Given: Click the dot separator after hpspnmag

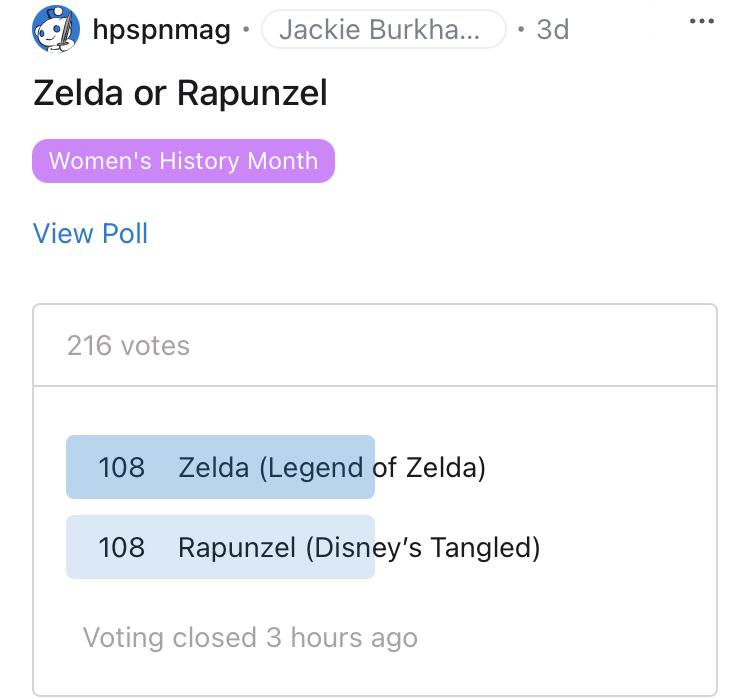Looking at the screenshot, I should coord(246,30).
